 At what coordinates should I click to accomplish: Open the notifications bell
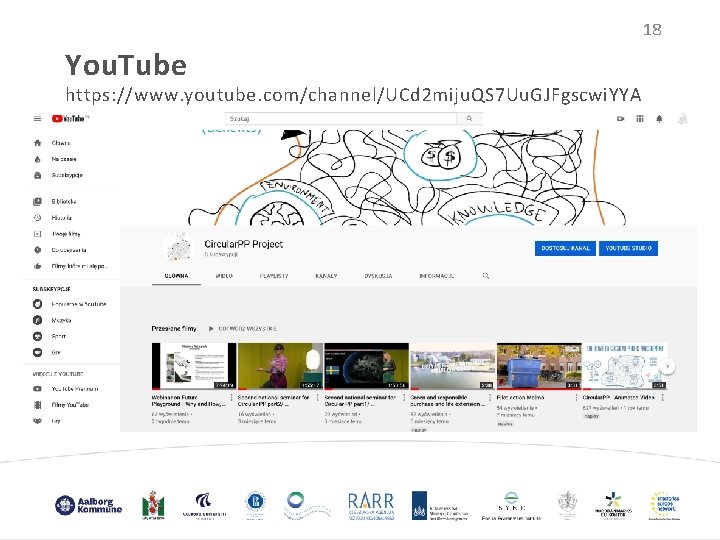click(659, 119)
